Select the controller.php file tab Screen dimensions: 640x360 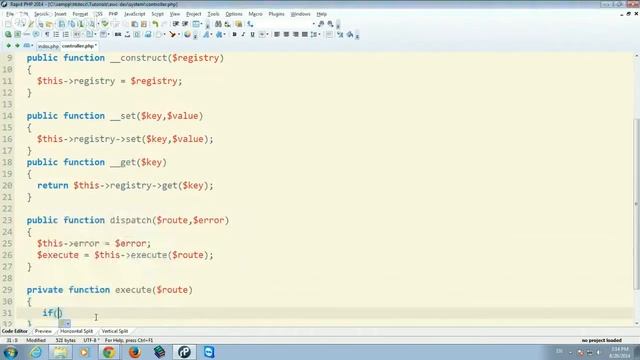79,46
